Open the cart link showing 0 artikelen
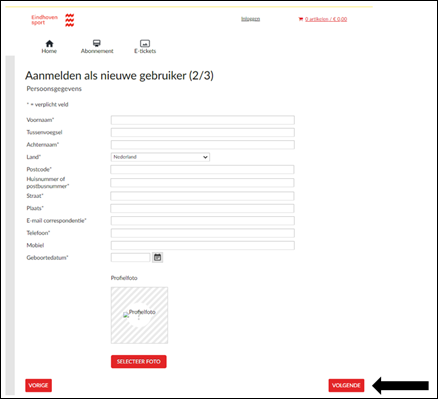Viewport: 438px width, 399px height. point(326,19)
